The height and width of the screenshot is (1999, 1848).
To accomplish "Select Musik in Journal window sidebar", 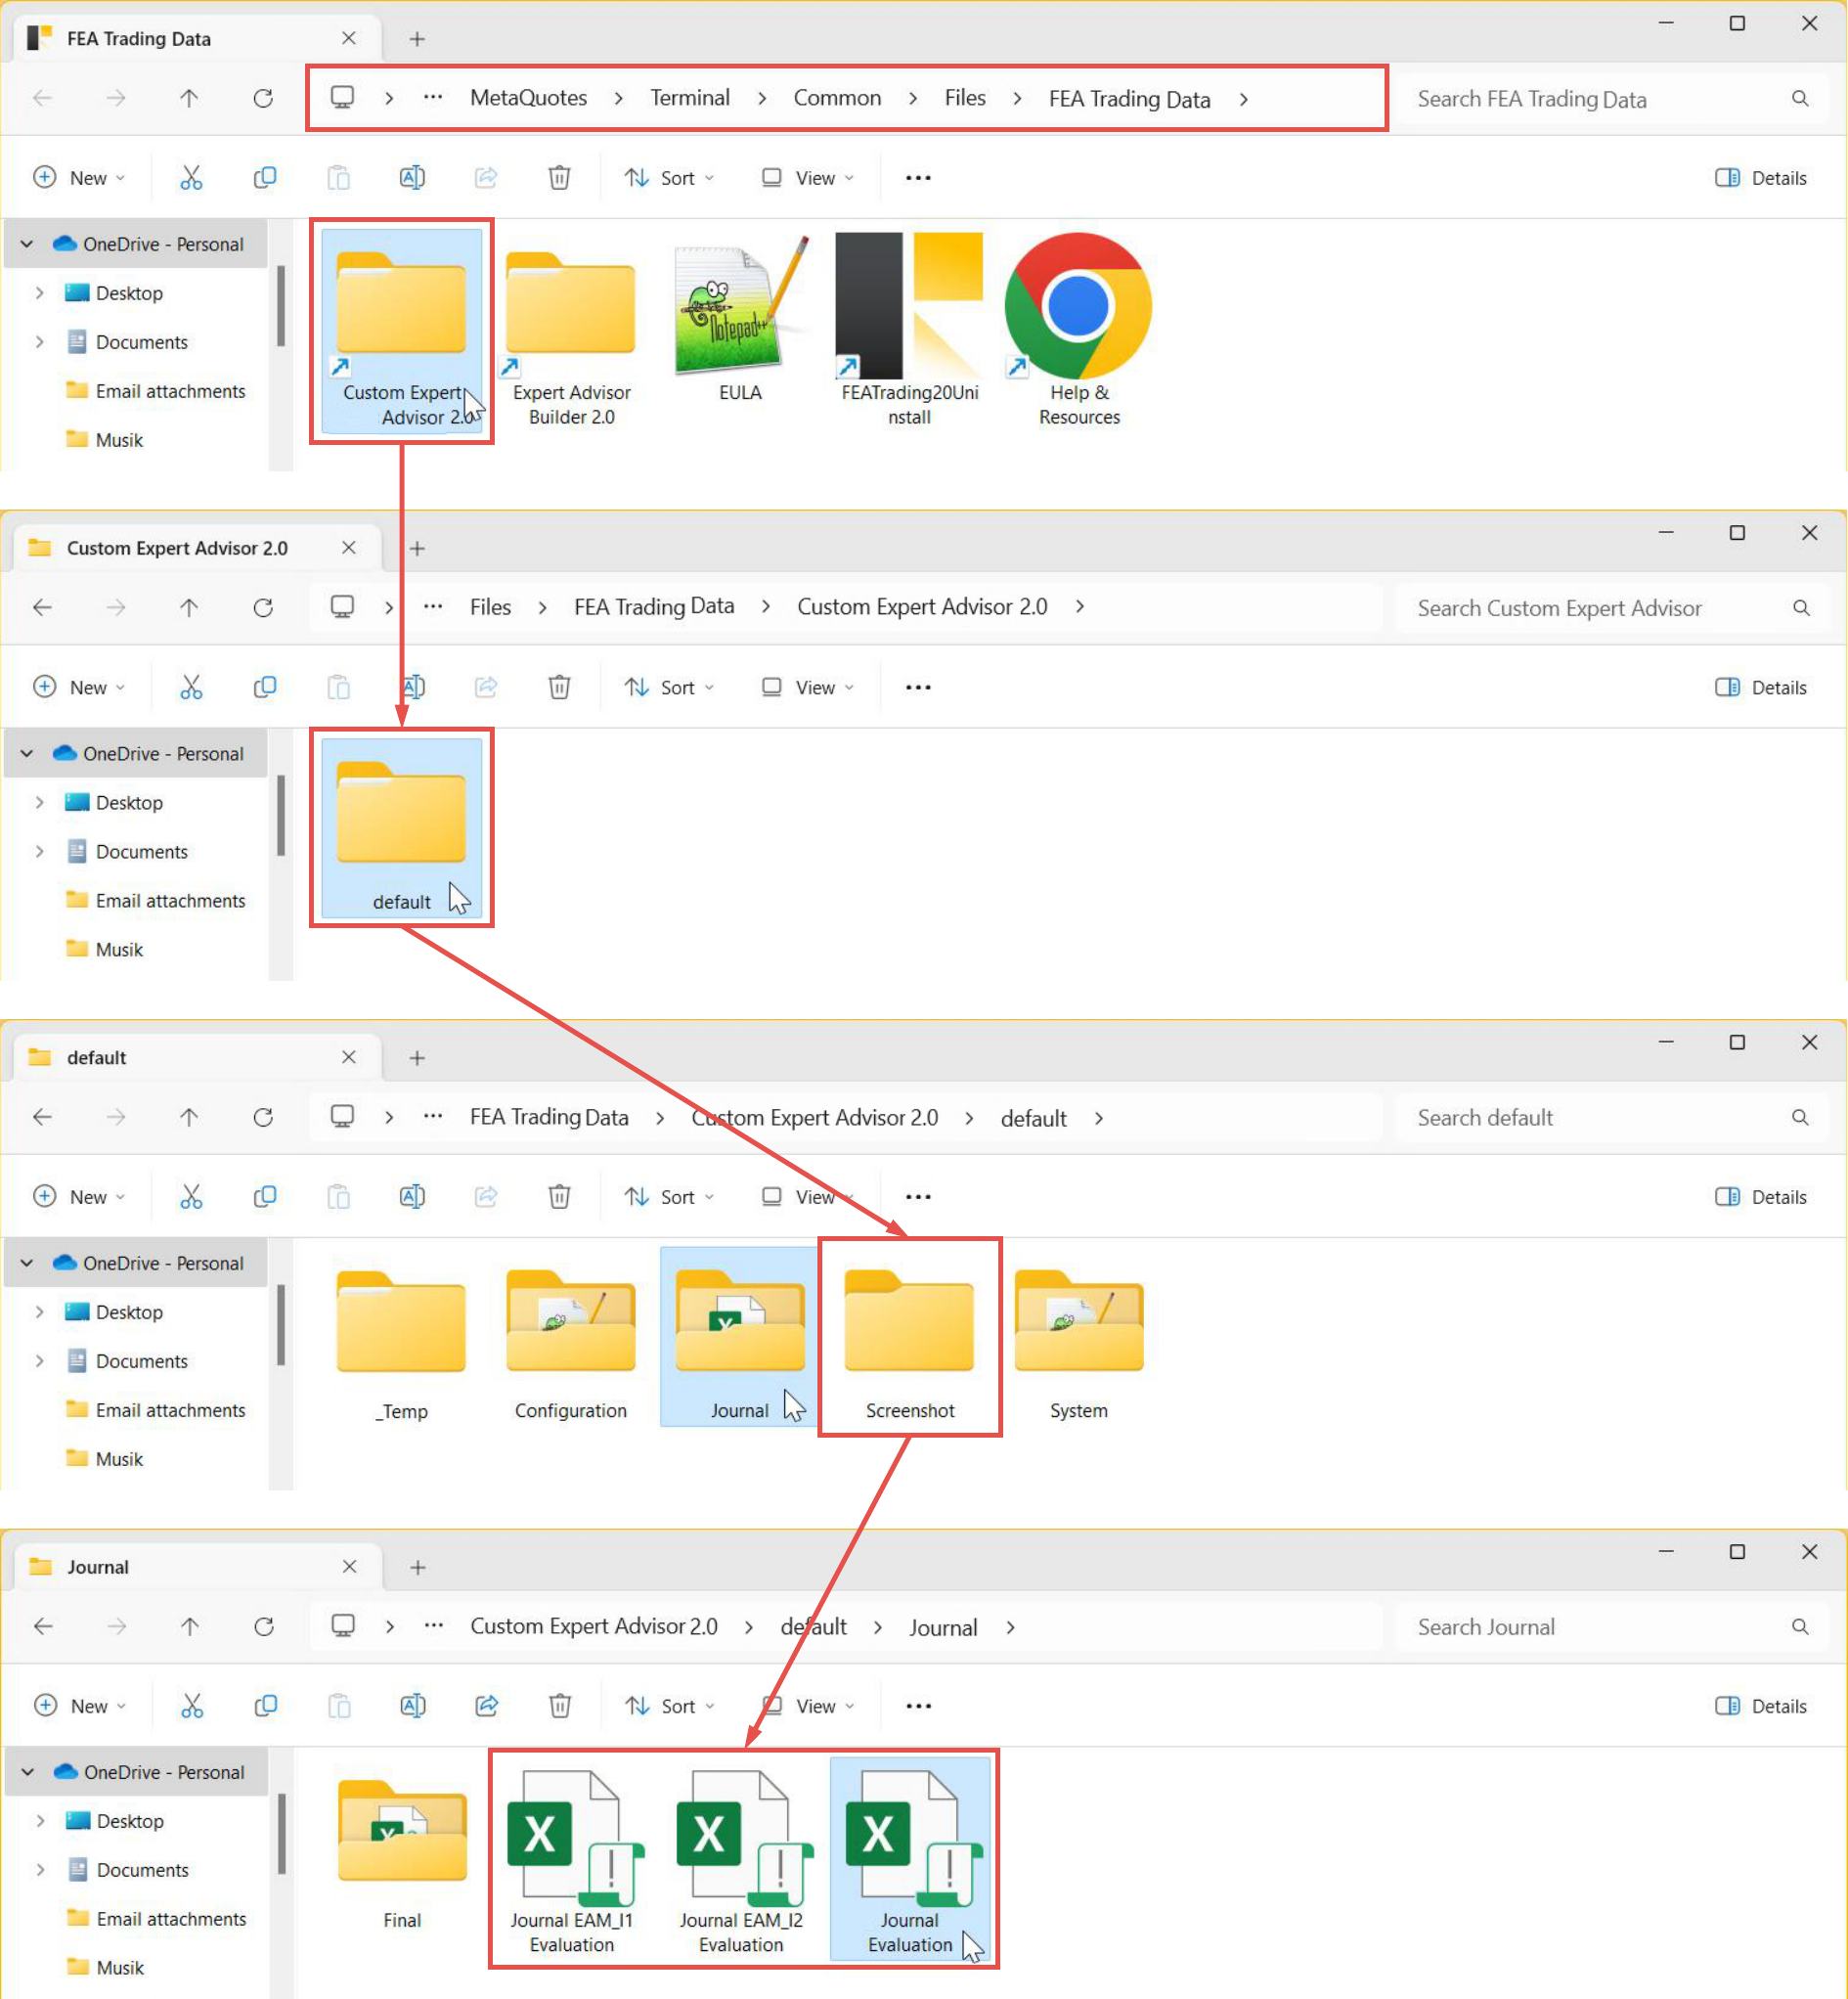I will point(105,1968).
